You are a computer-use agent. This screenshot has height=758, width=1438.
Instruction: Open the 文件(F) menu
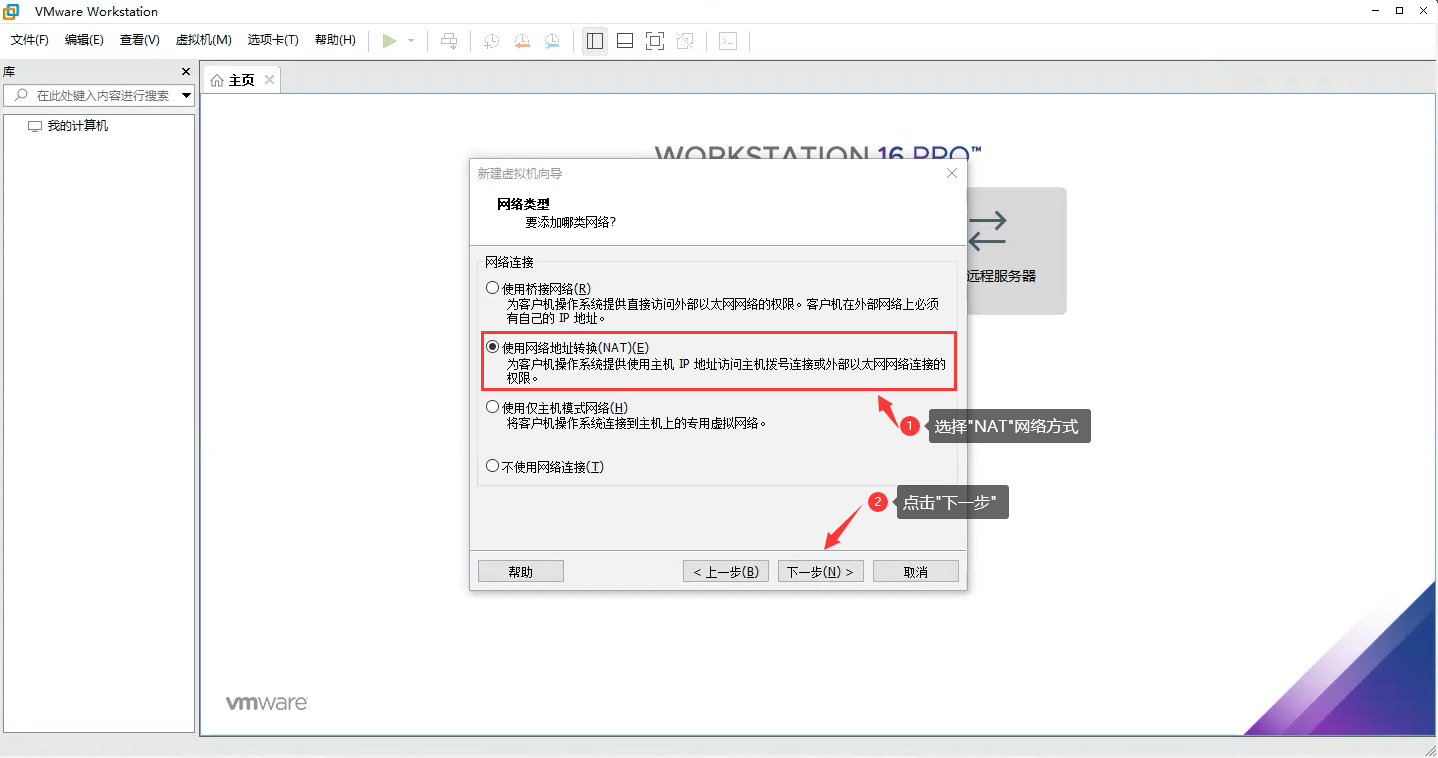29,40
